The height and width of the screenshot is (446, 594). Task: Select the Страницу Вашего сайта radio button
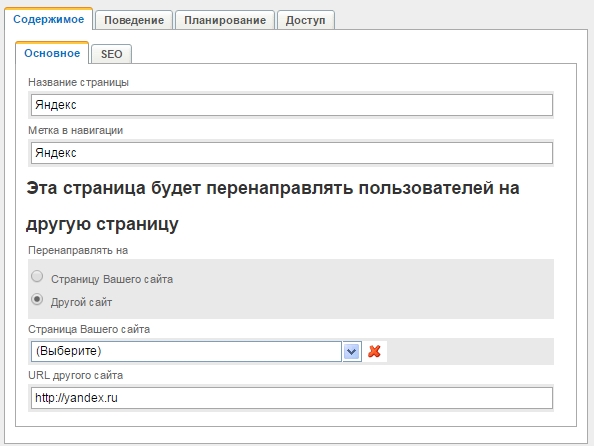(x=37, y=276)
